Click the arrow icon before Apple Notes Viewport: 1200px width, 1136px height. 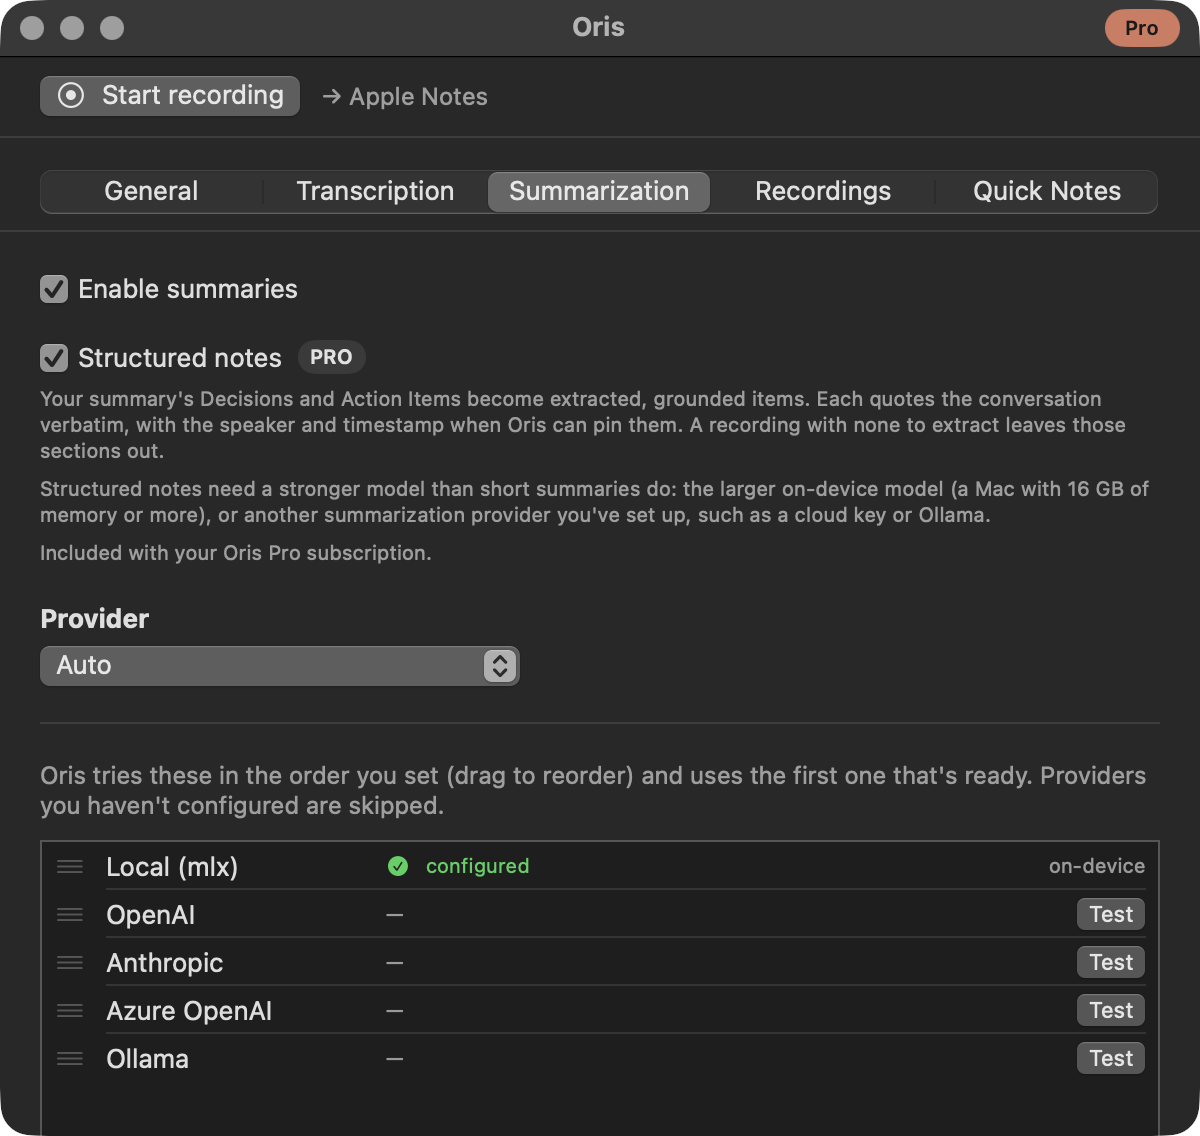pos(332,97)
